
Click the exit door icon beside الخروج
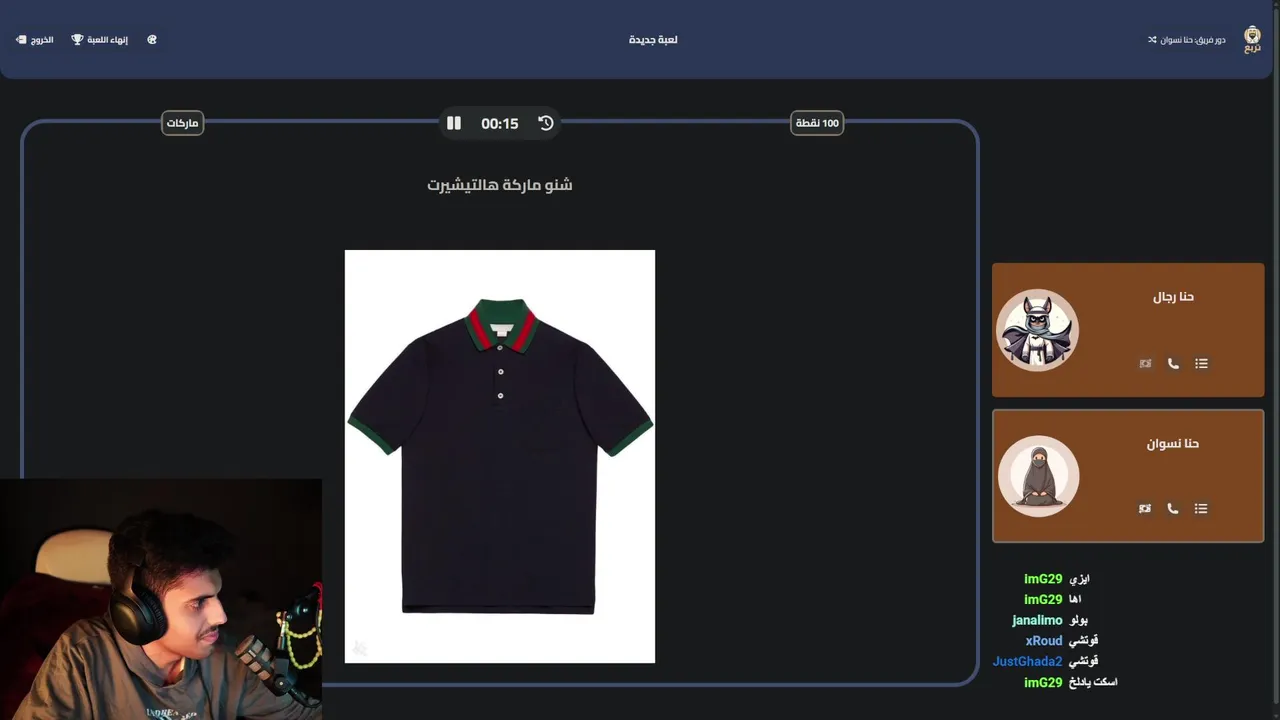click(21, 40)
